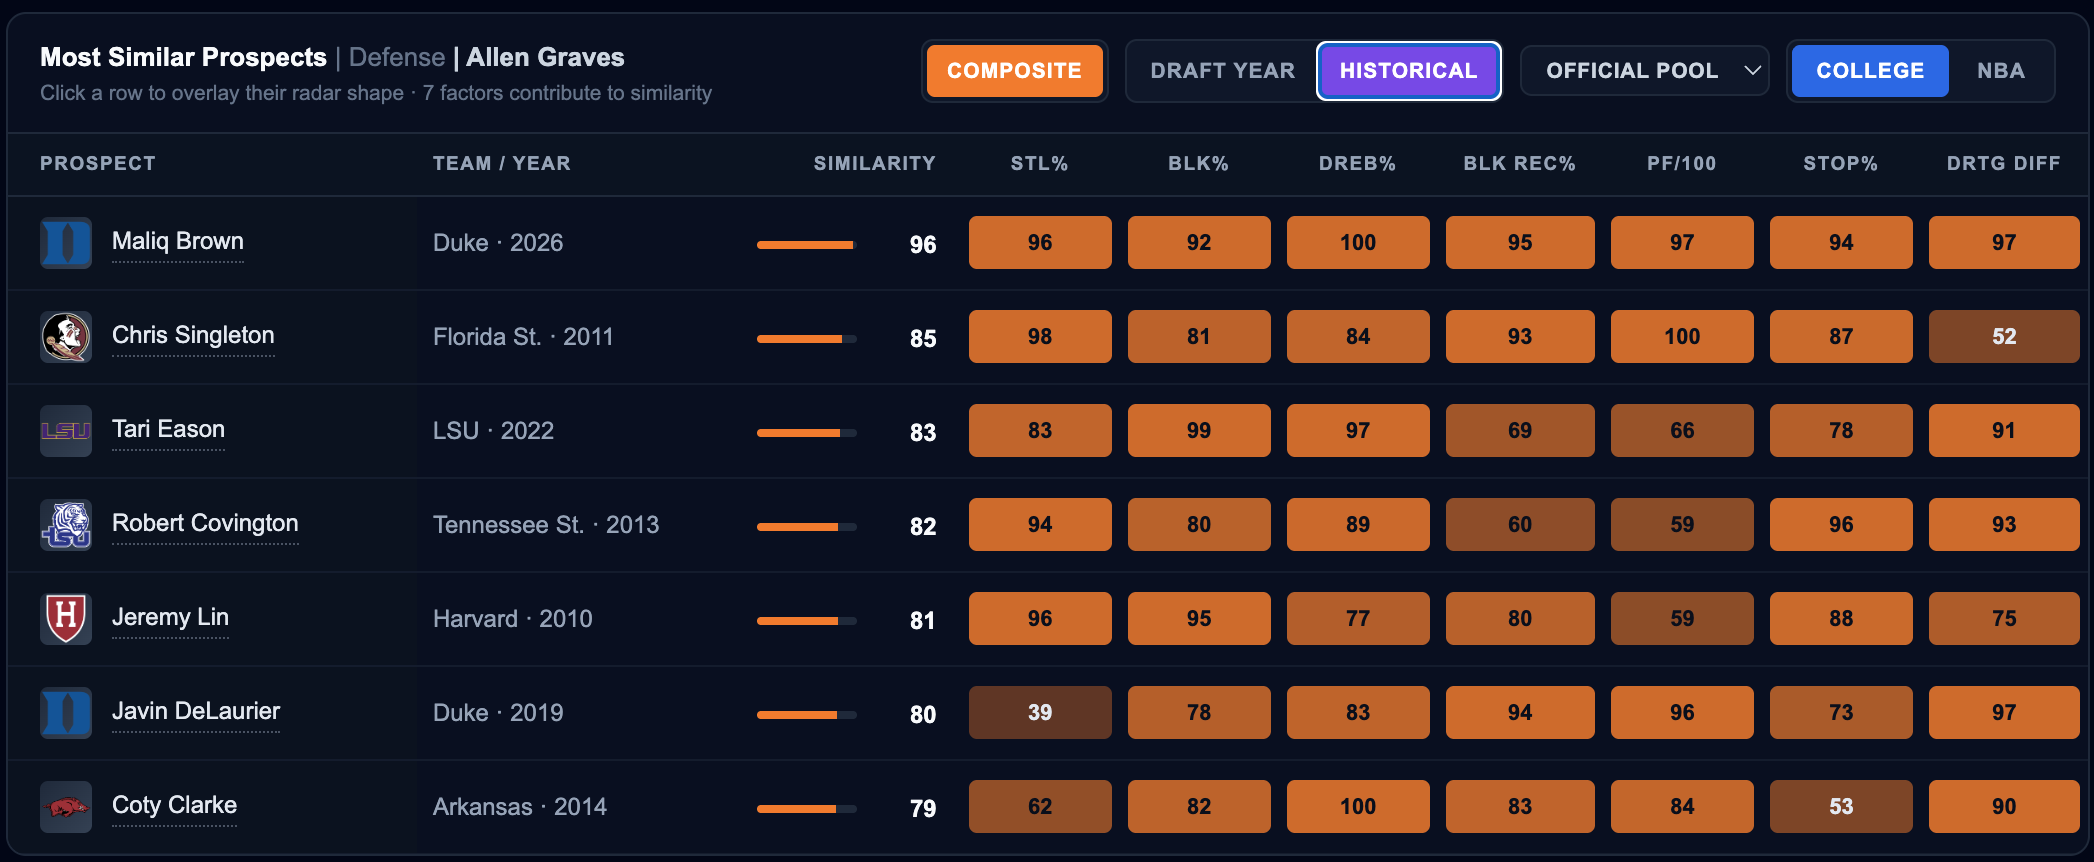Click Maliq Brown's Duke team logo
The image size is (2094, 862).
tap(66, 243)
